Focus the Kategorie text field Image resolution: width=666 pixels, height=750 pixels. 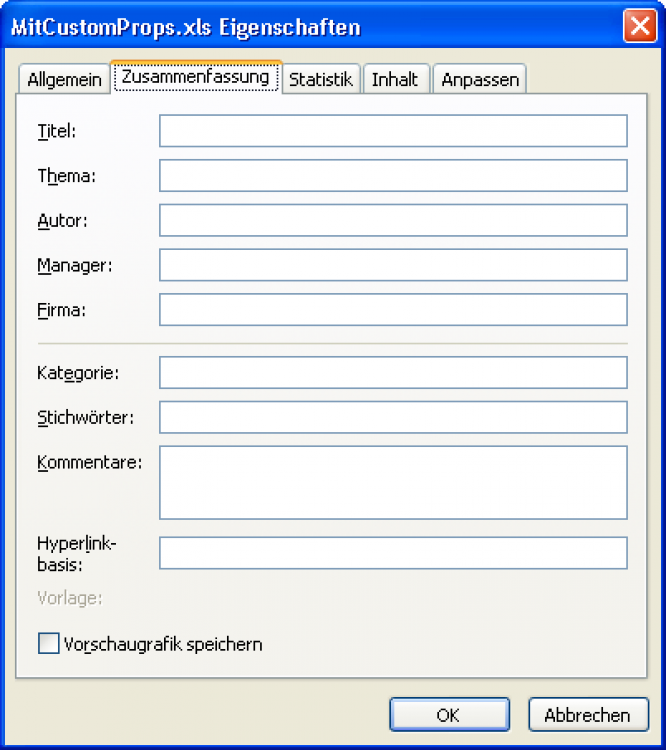393,372
